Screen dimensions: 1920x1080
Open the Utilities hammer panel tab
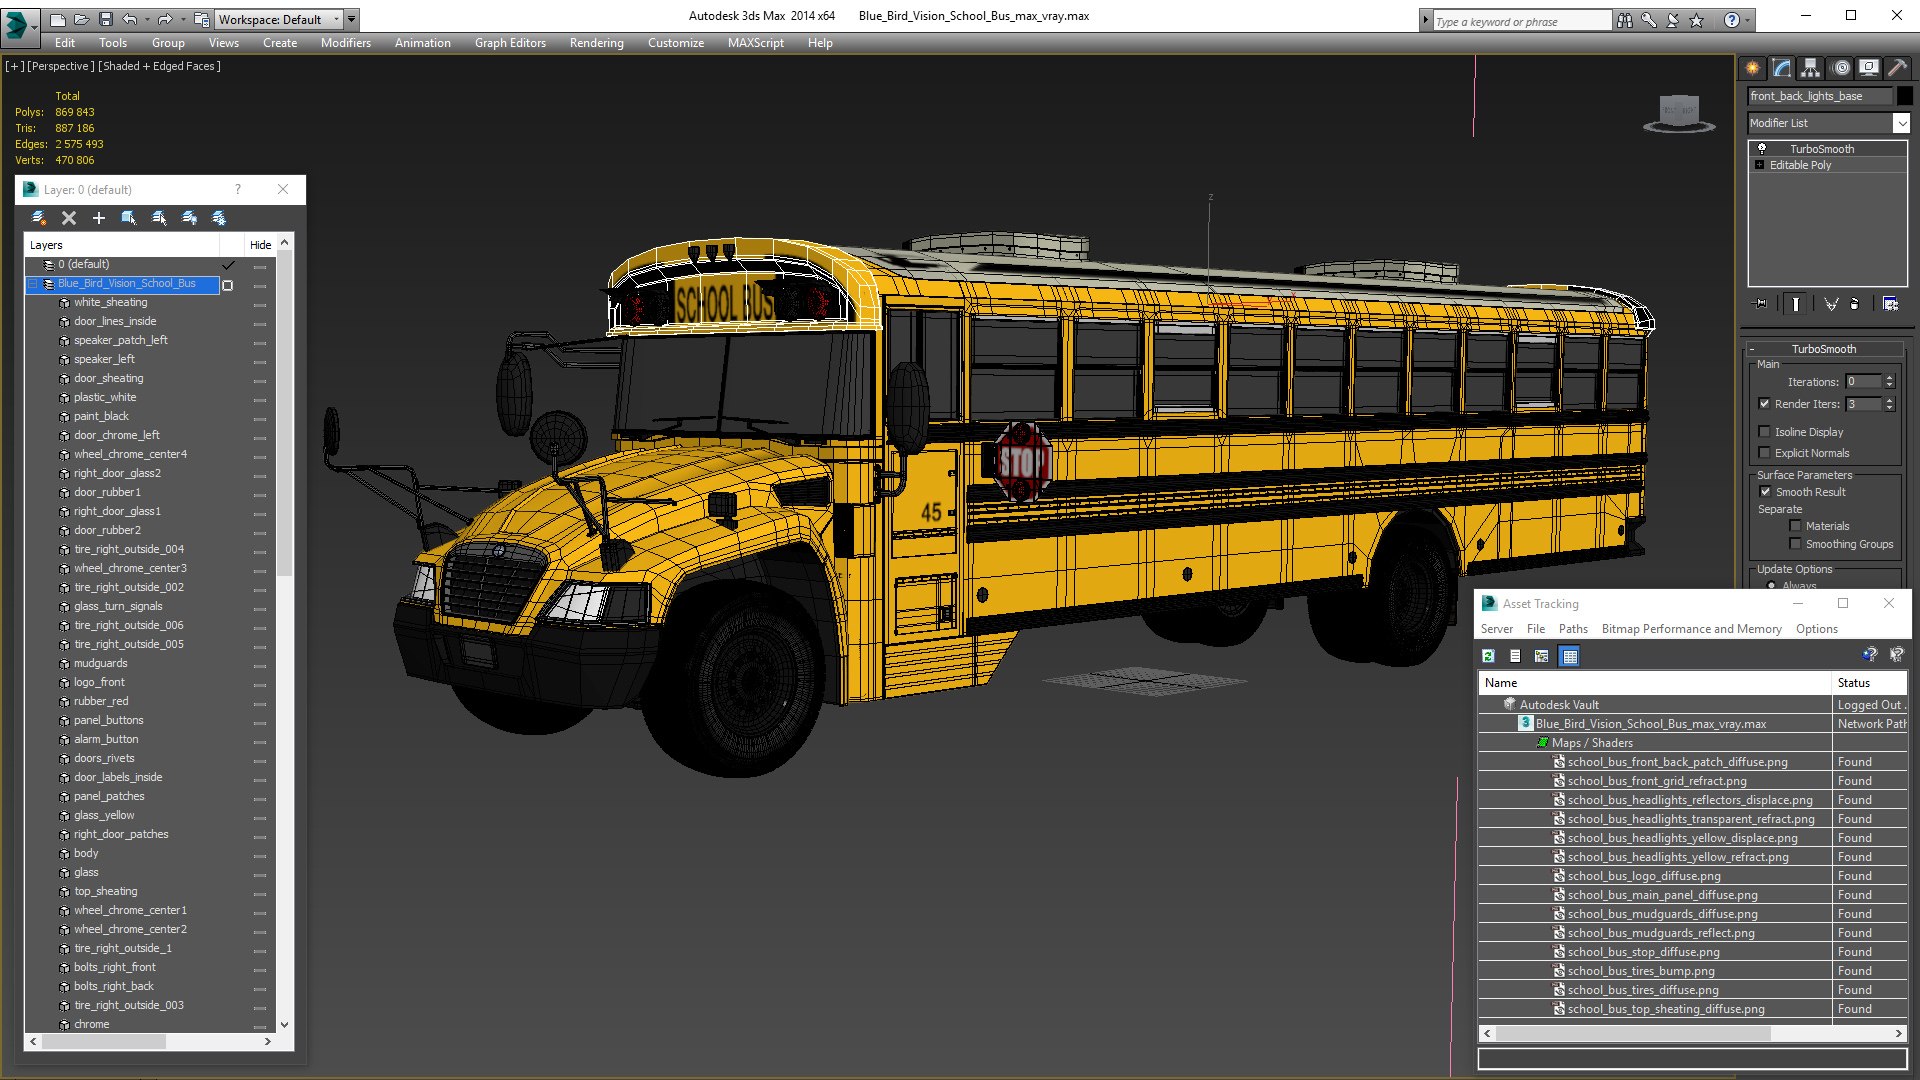point(1897,68)
